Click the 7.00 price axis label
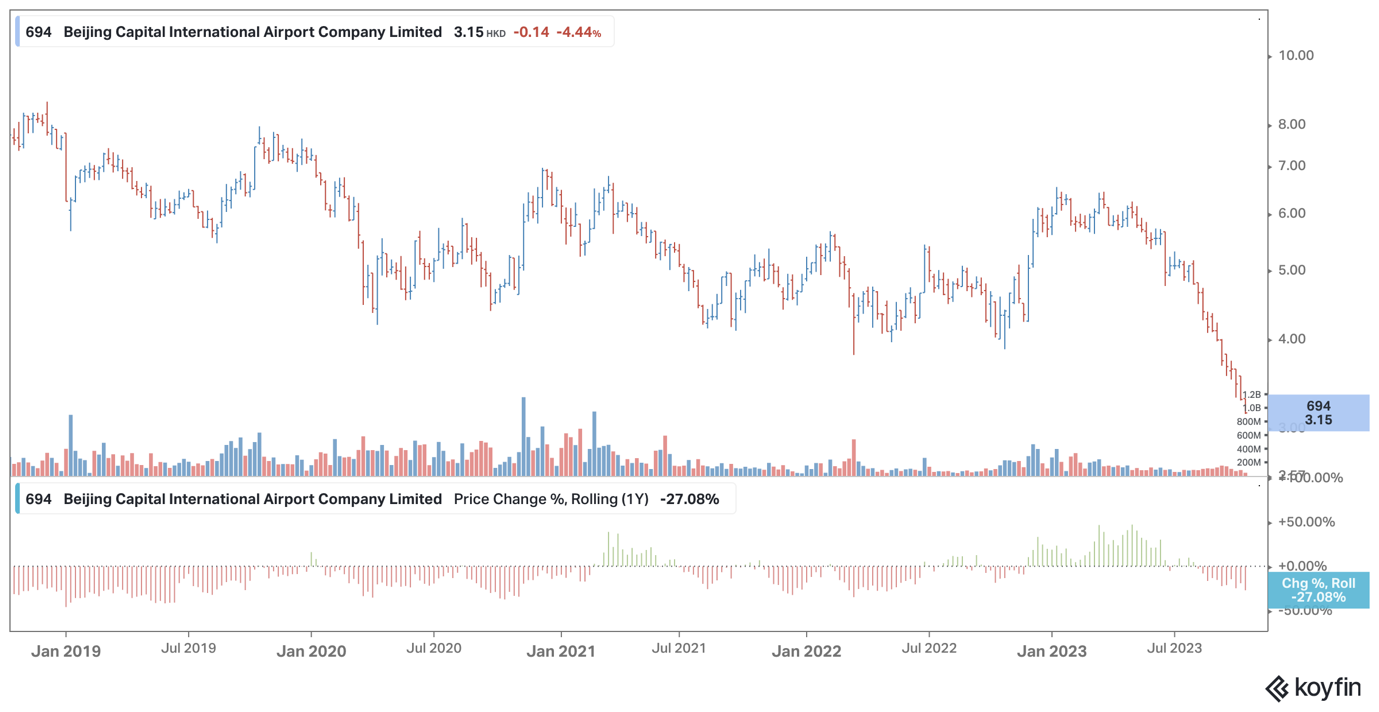1379x712 pixels. 1292,166
